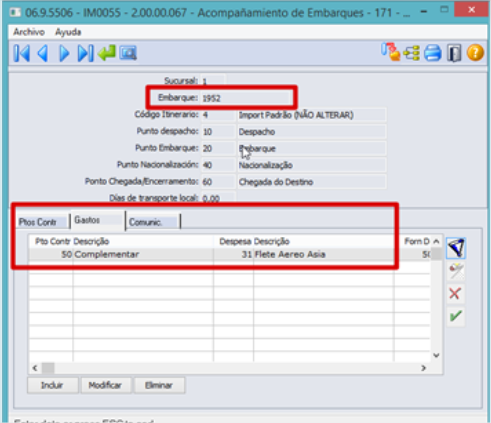Exit using the door icon

[x=454, y=53]
